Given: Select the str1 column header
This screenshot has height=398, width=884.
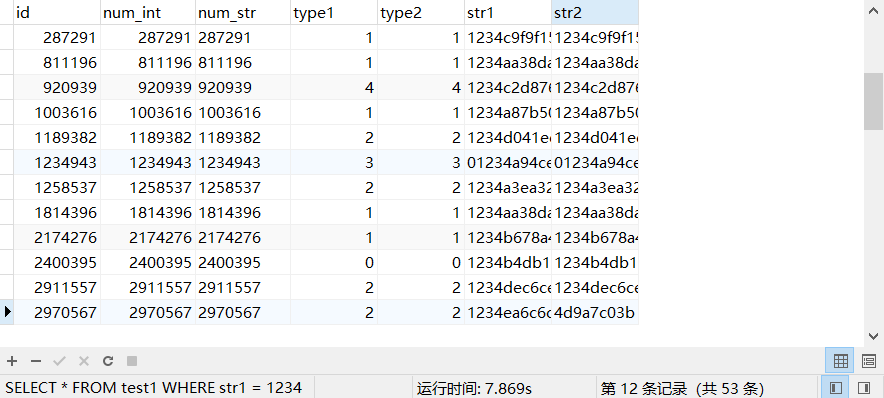Looking at the screenshot, I should pos(507,12).
